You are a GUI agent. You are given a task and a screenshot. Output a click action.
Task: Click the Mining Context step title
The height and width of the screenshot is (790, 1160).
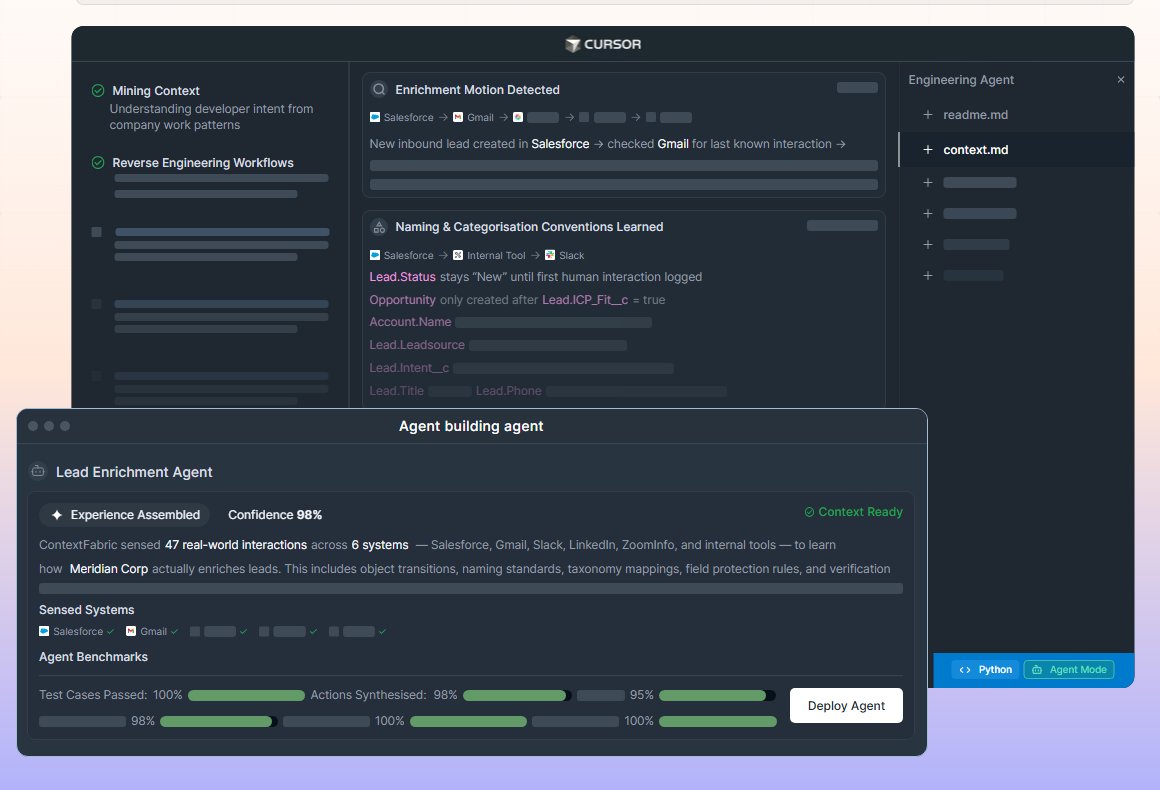[x=156, y=90]
